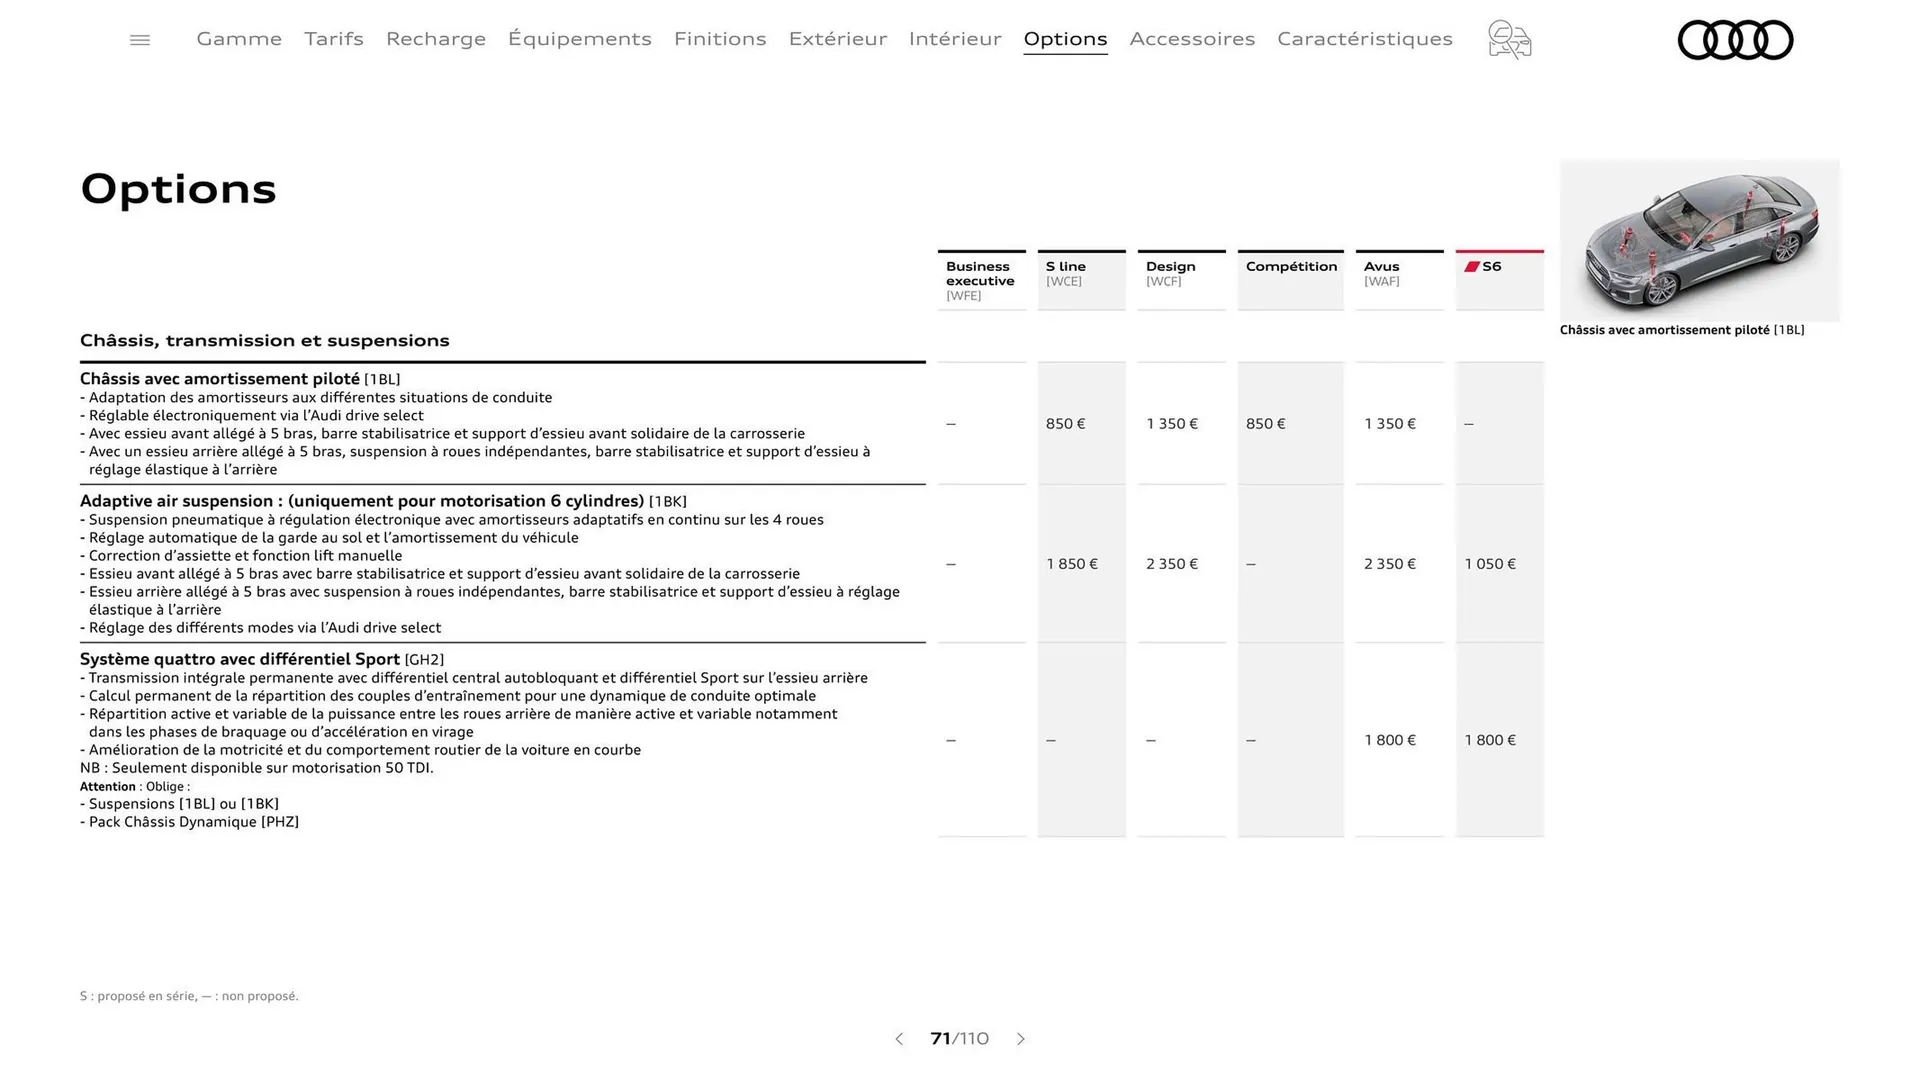Screen dimensions: 1920x1080
Task: Select the Business executive [WFE] column header
Action: point(980,281)
